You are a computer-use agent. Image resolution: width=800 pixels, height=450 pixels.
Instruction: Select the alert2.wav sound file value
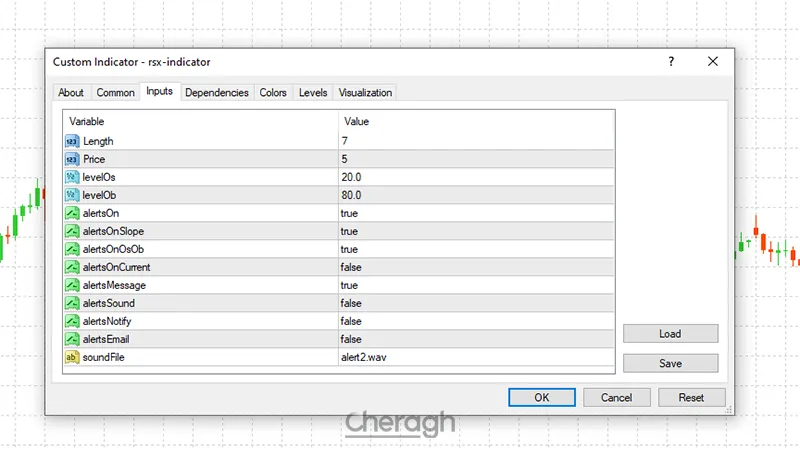click(x=362, y=357)
